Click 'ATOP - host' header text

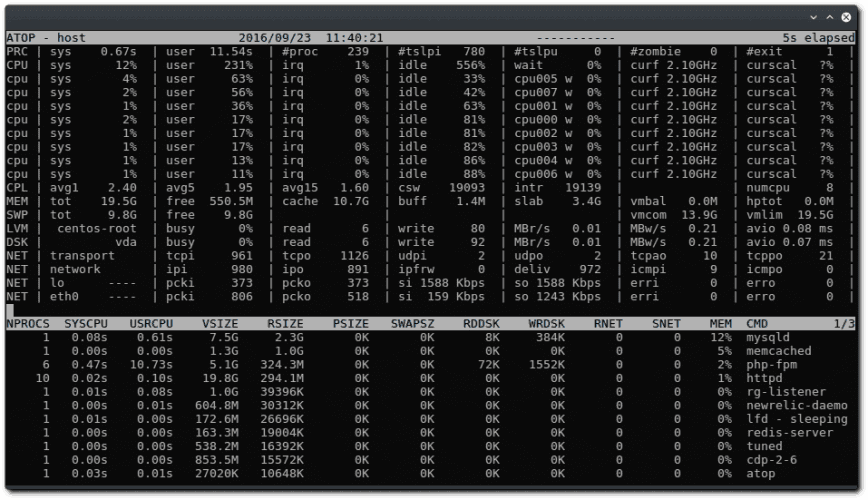(x=46, y=38)
